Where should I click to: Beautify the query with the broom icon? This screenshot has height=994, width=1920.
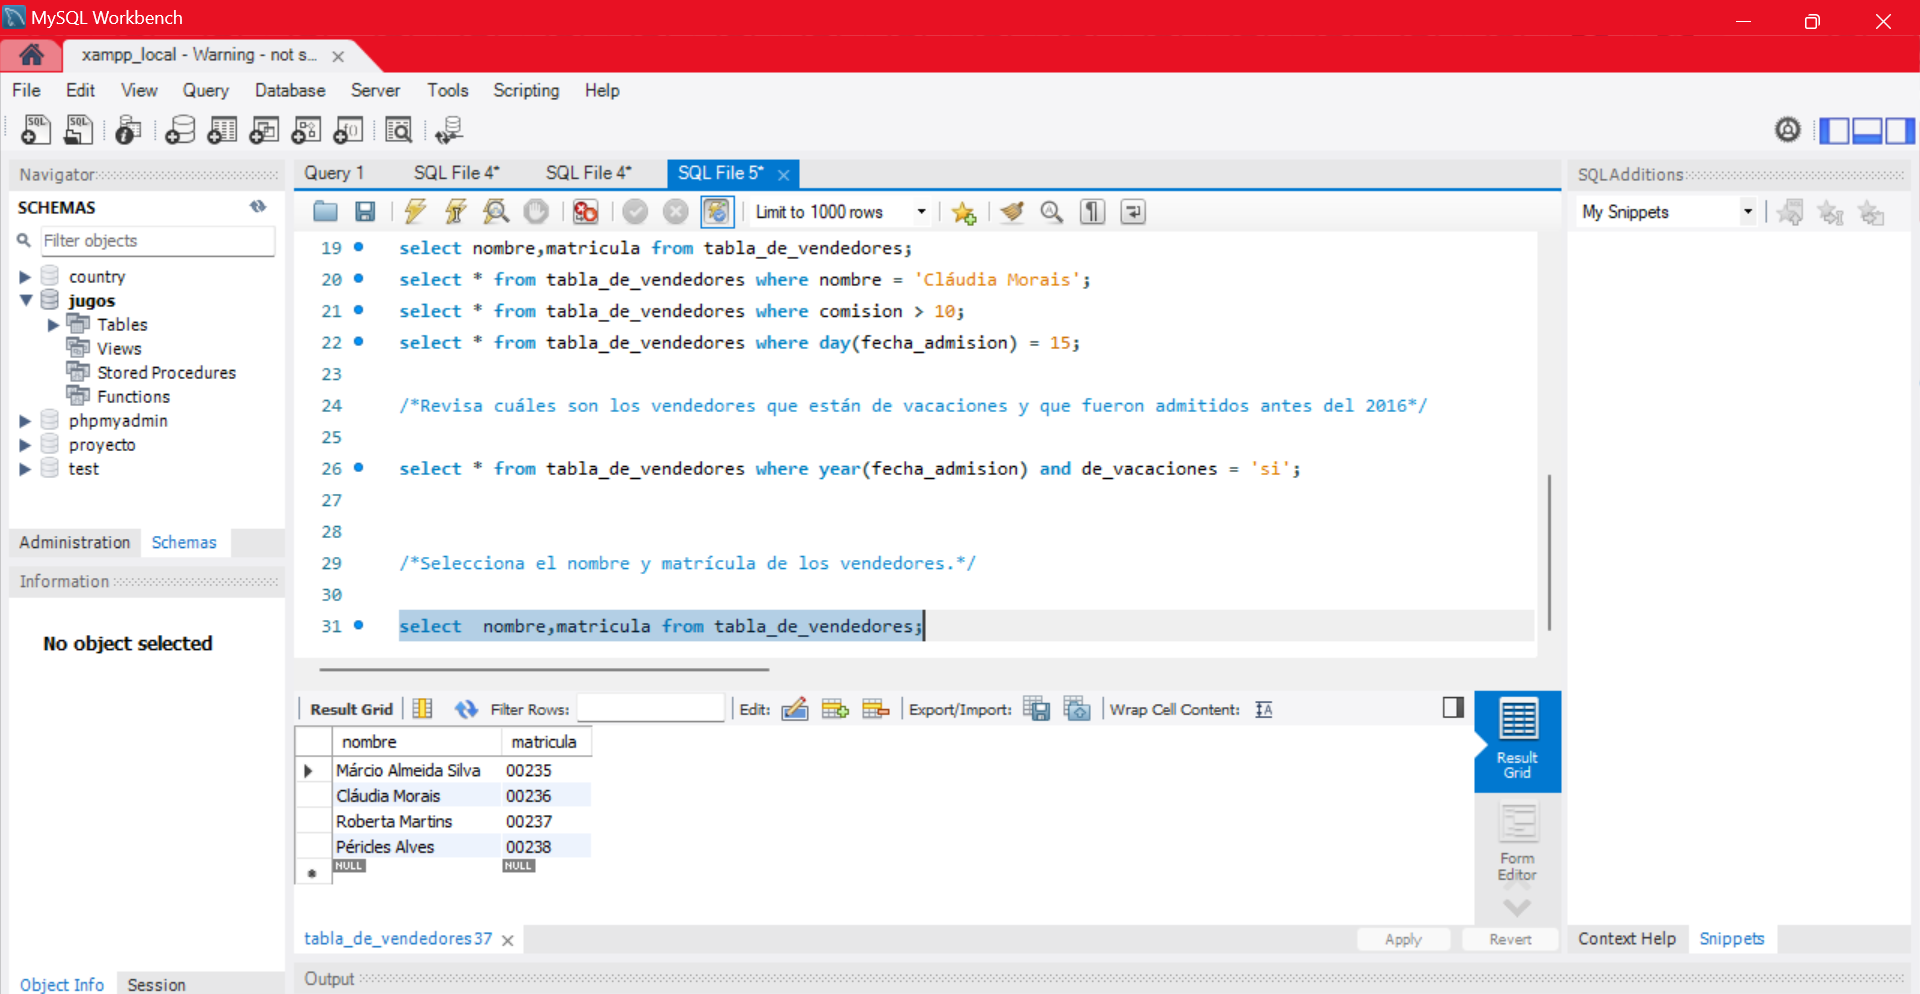1012,212
